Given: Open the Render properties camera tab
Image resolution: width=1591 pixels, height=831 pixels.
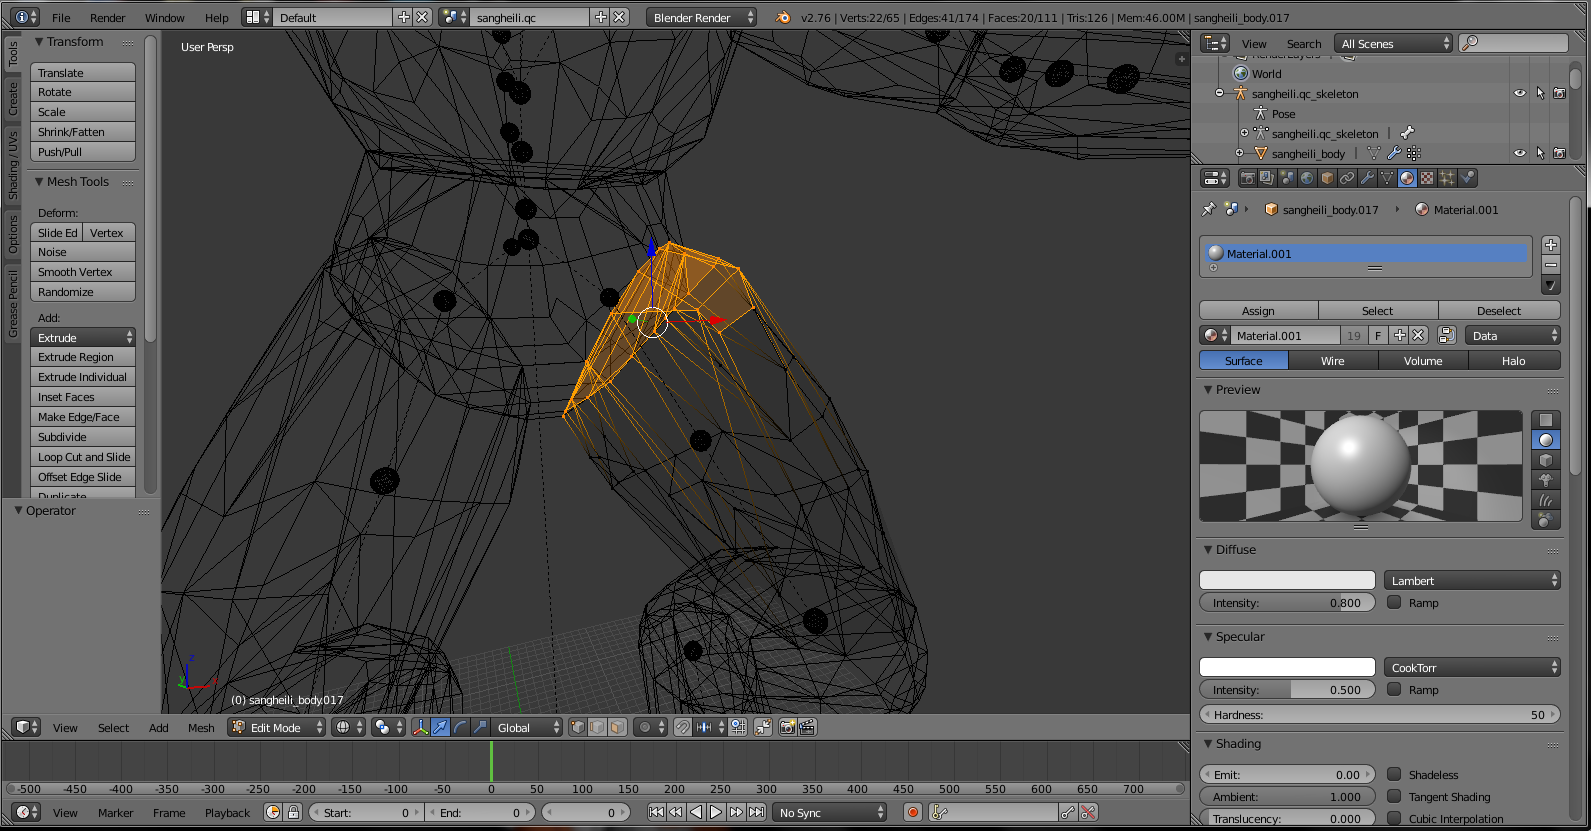Looking at the screenshot, I should [1247, 178].
